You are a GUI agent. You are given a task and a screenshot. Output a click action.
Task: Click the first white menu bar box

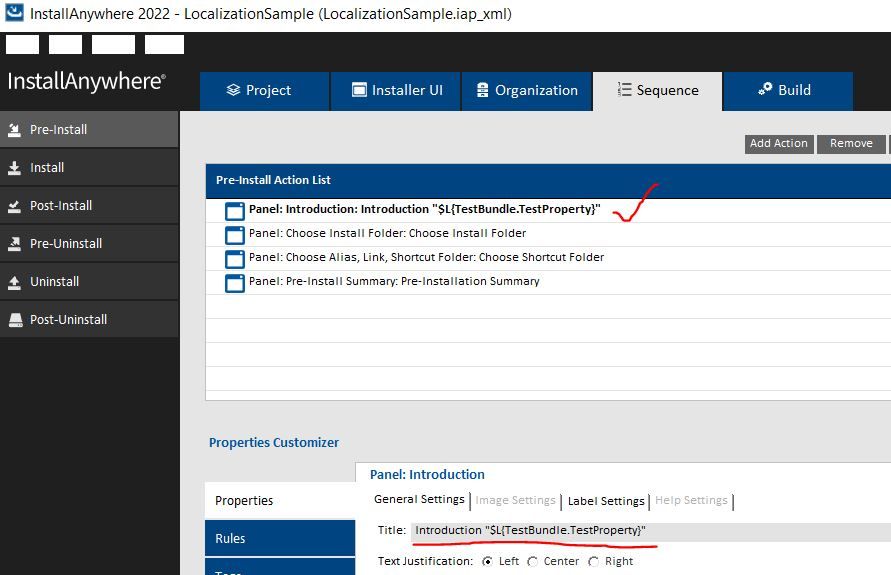22,44
